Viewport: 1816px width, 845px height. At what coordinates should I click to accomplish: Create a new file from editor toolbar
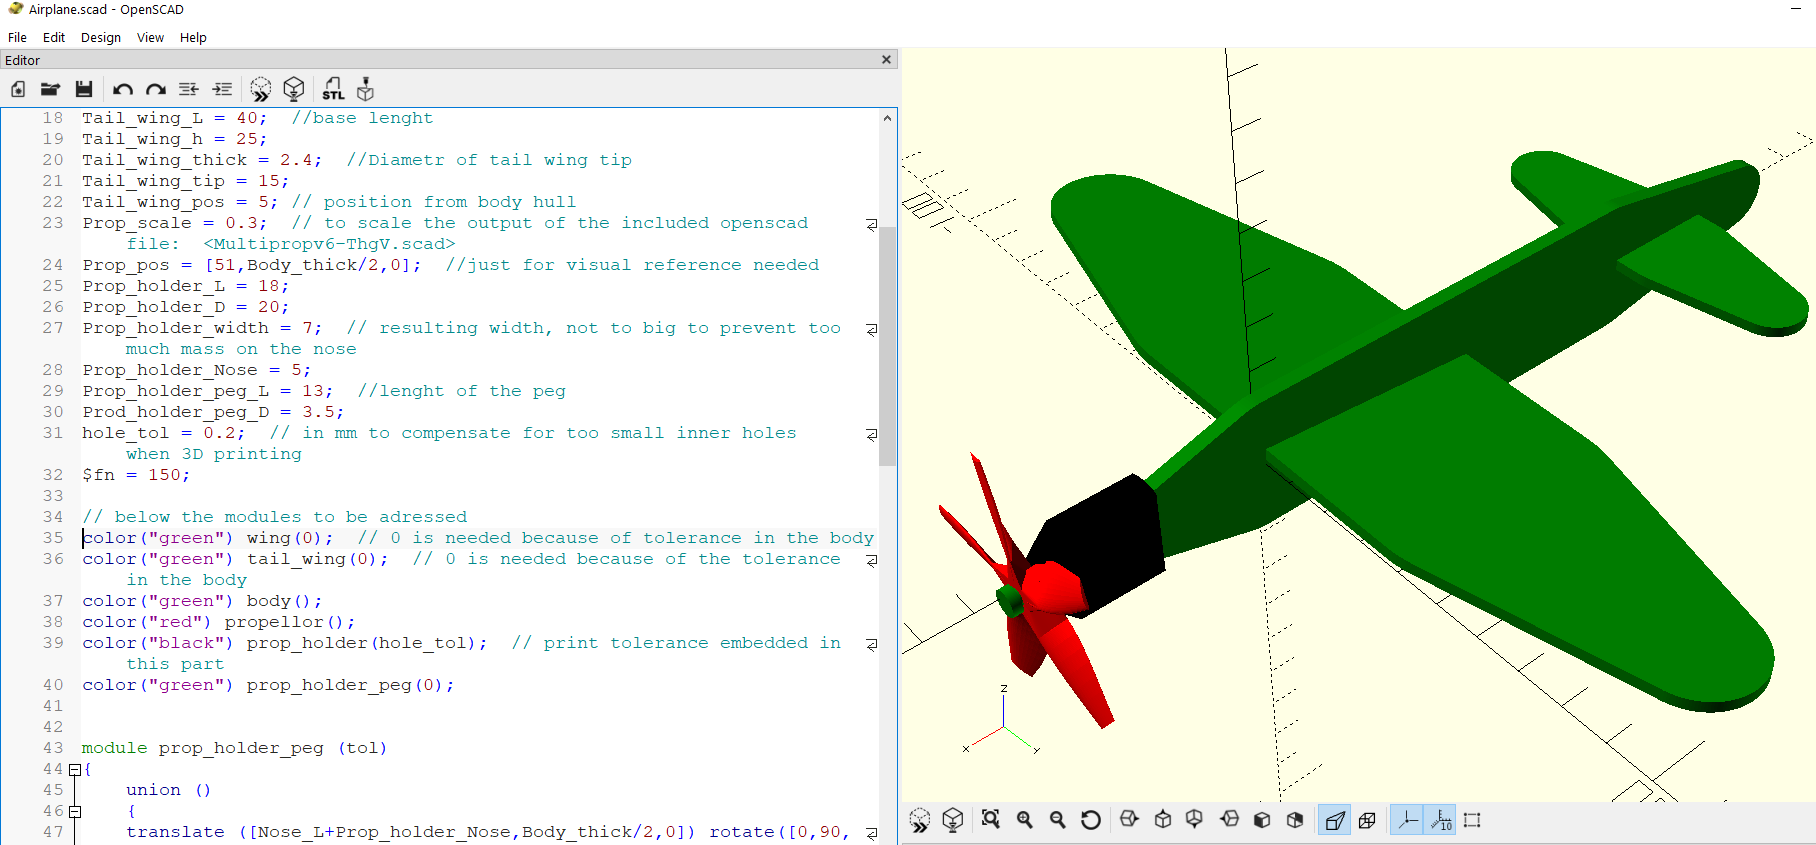point(18,89)
